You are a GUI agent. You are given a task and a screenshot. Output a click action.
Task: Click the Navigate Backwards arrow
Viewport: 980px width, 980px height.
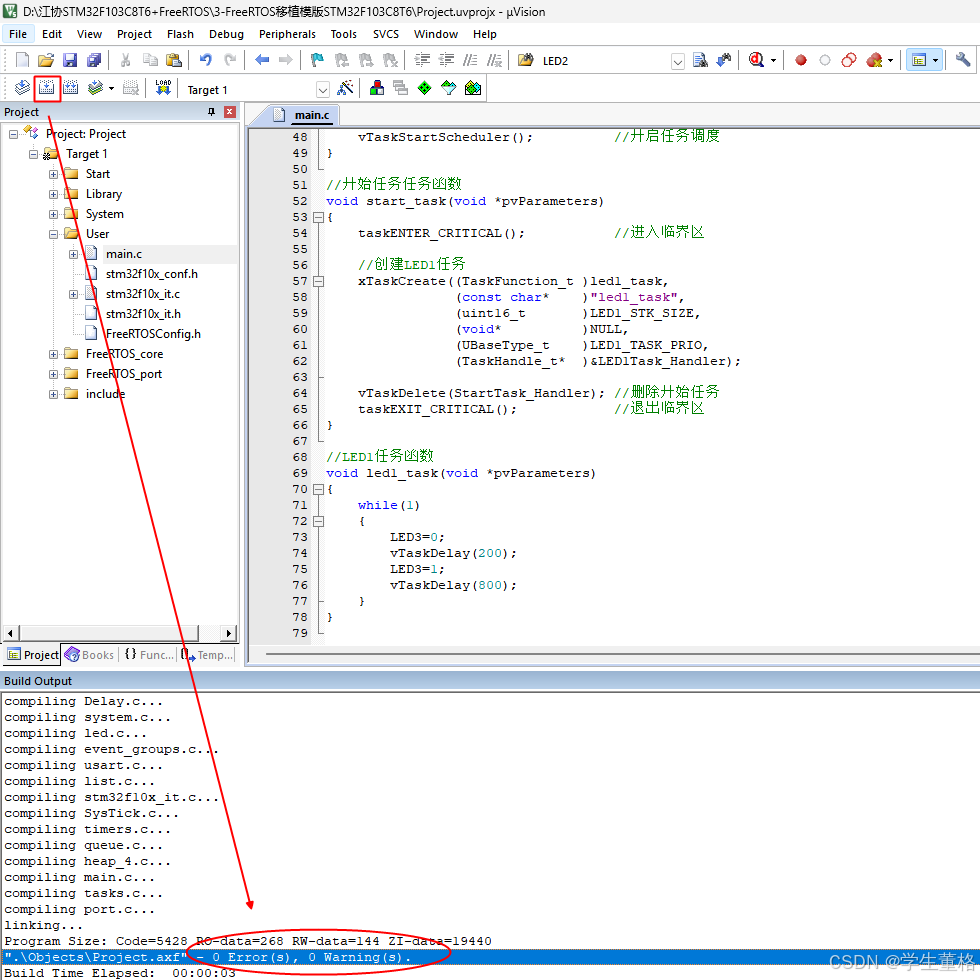coord(262,60)
